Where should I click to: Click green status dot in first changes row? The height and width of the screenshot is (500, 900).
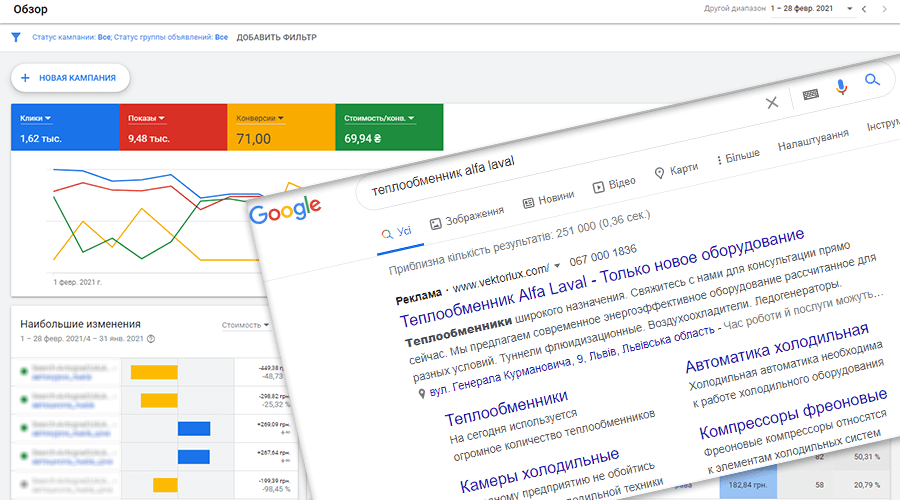point(24,371)
